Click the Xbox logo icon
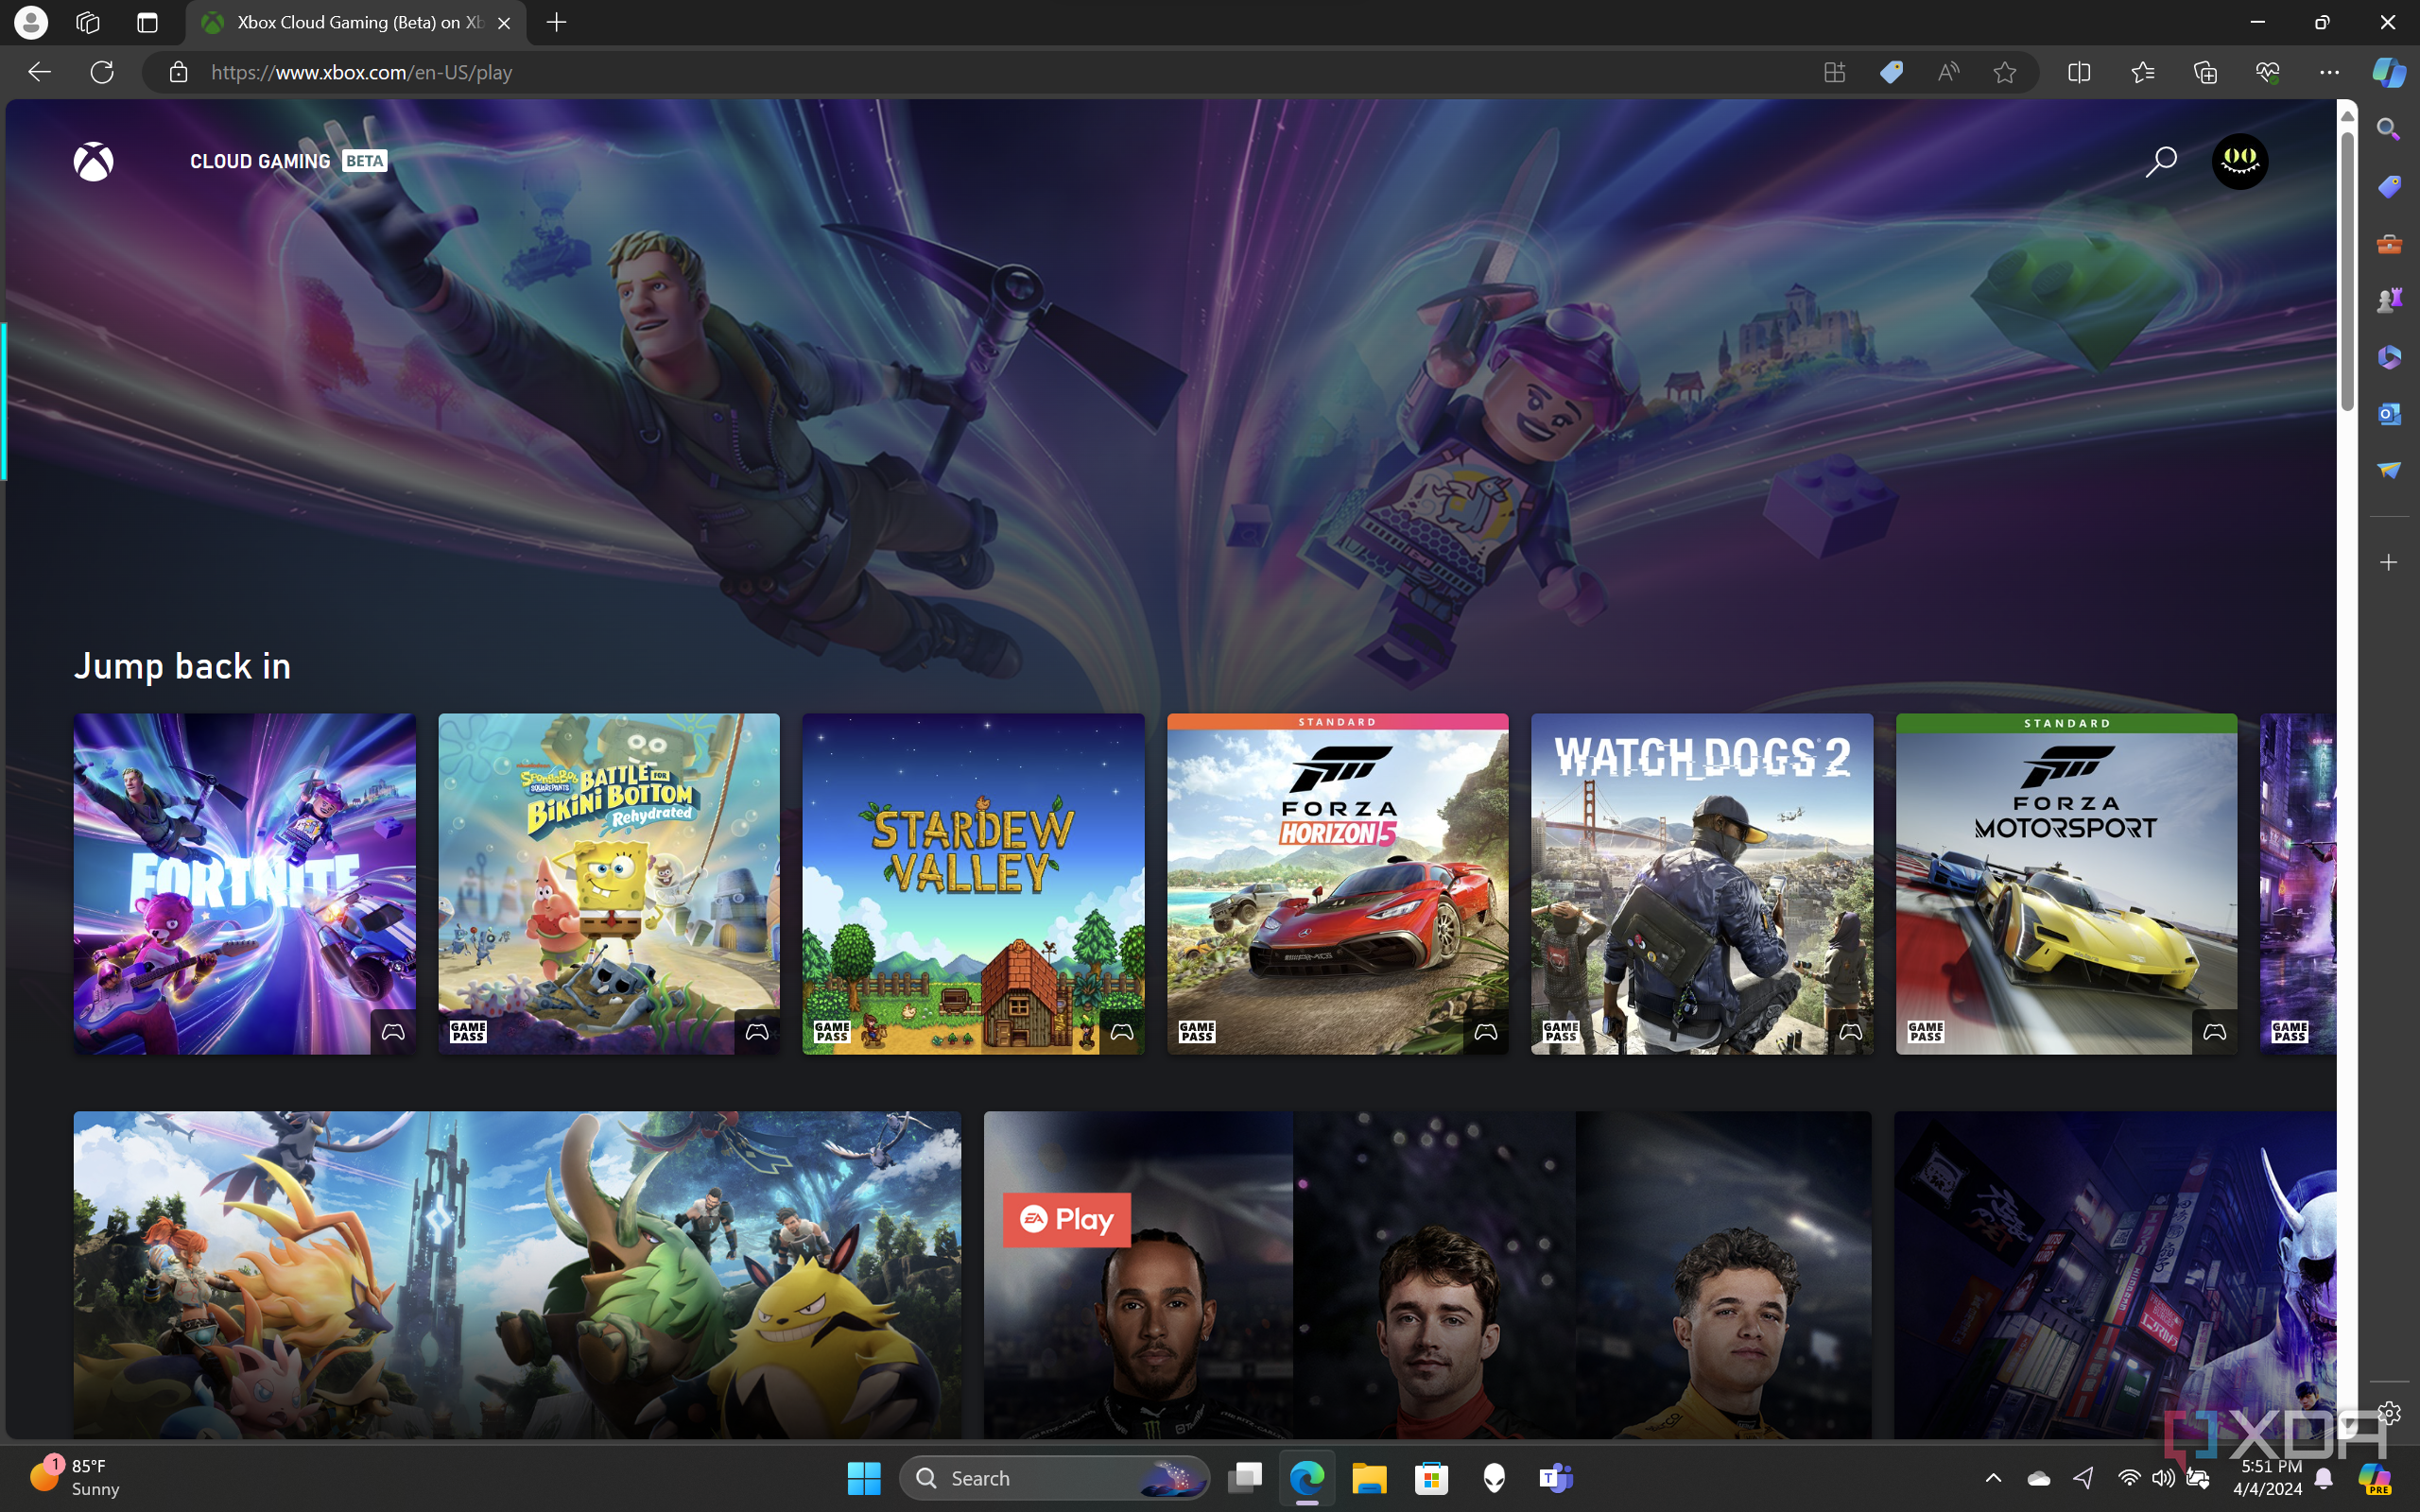 93,161
